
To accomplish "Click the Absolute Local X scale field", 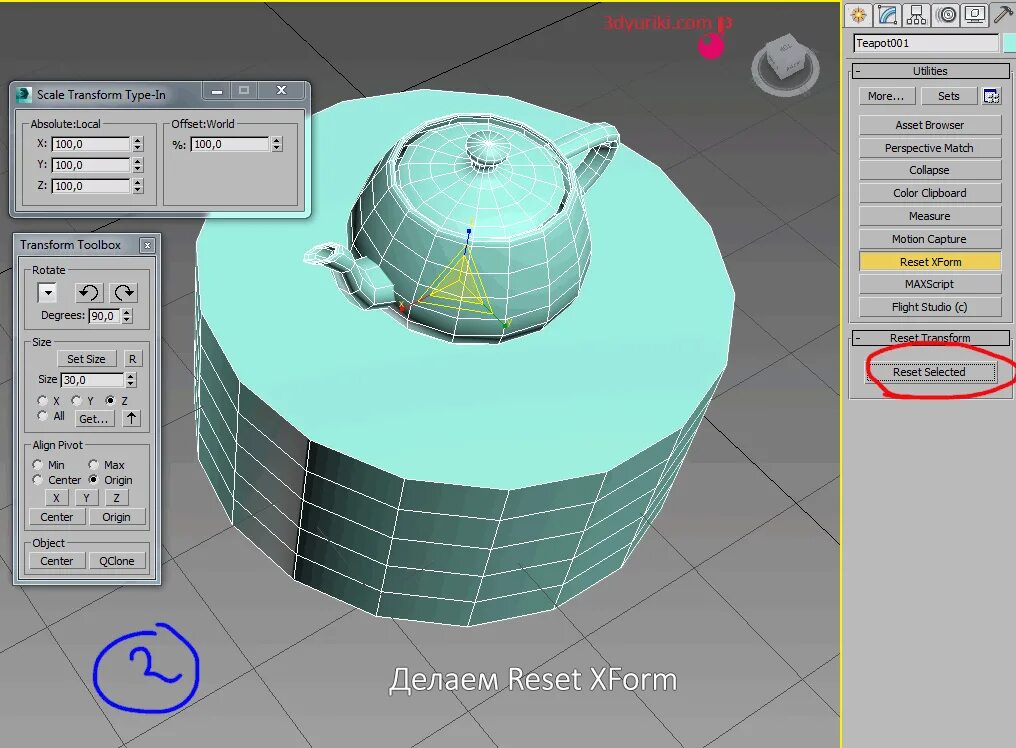I will click(x=91, y=144).
